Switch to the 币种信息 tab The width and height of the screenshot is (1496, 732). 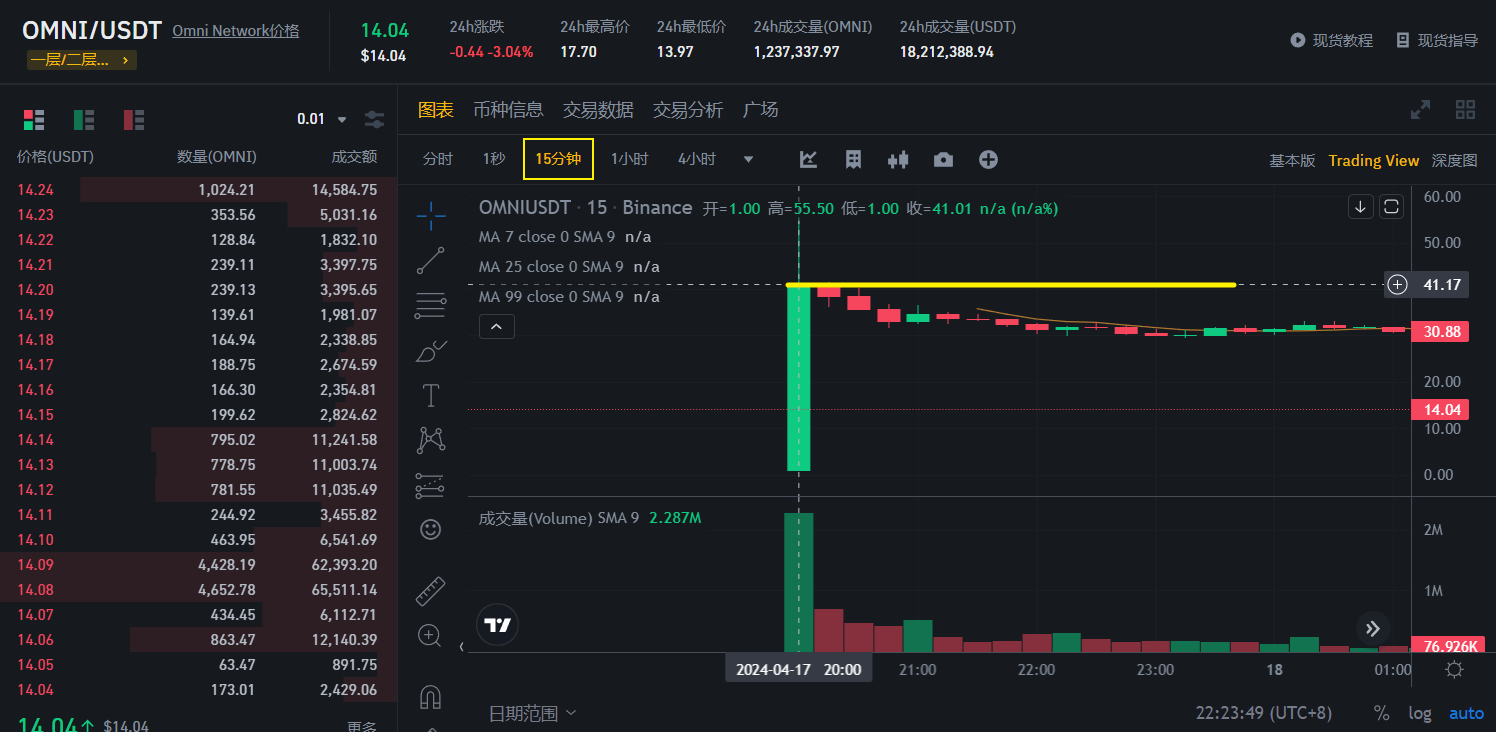[508, 110]
